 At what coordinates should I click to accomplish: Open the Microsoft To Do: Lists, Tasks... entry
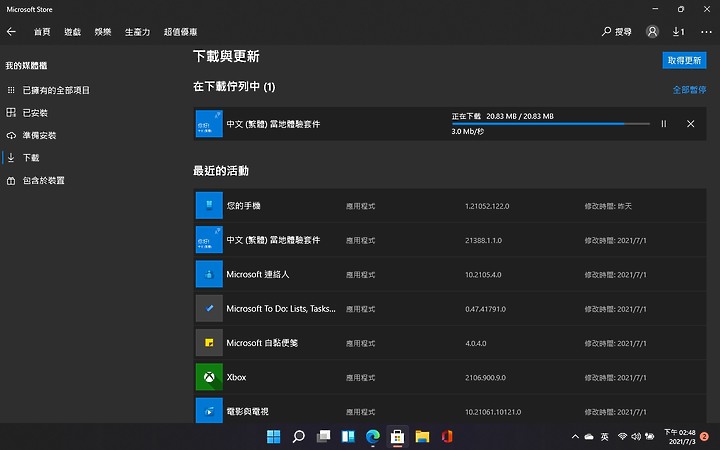tap(281, 309)
